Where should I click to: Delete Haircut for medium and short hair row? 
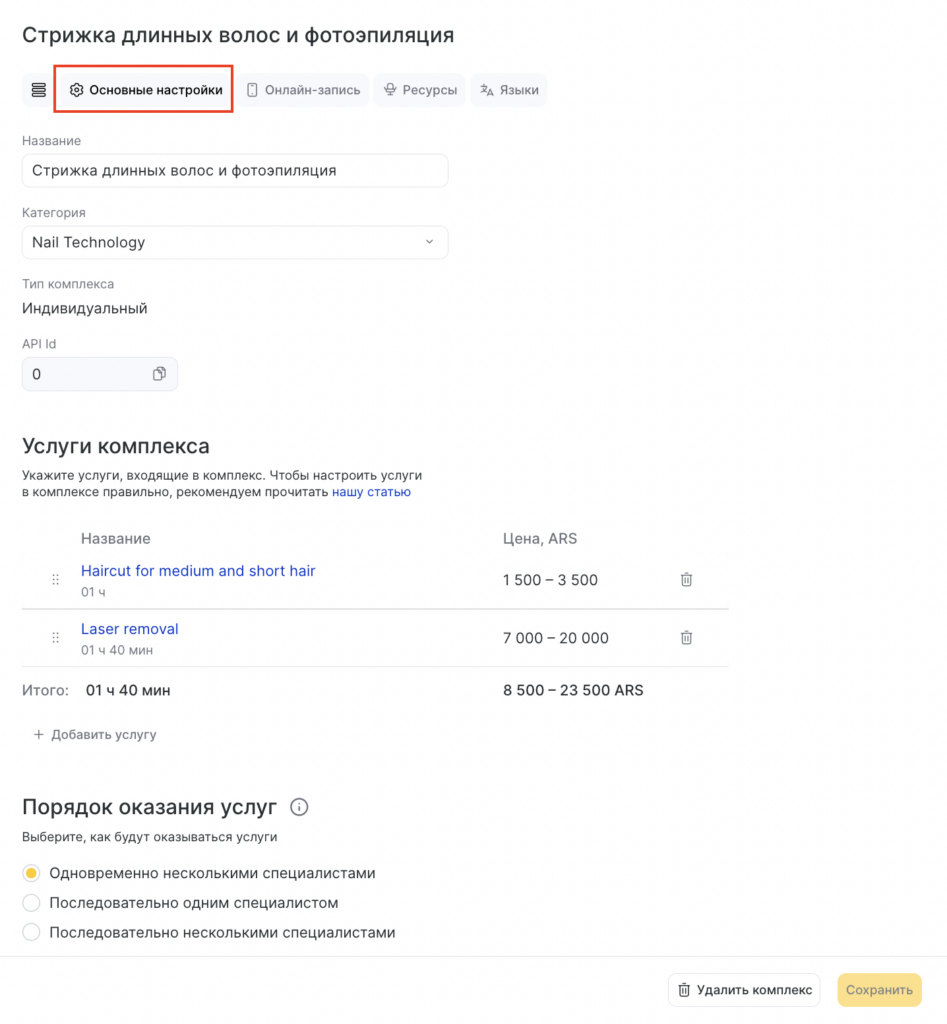pyautogui.click(x=686, y=579)
